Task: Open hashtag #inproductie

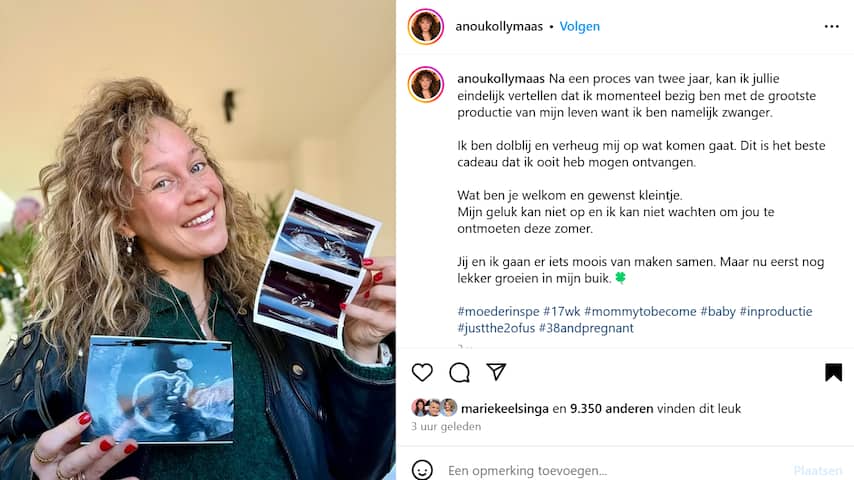Action: pyautogui.click(x=776, y=312)
